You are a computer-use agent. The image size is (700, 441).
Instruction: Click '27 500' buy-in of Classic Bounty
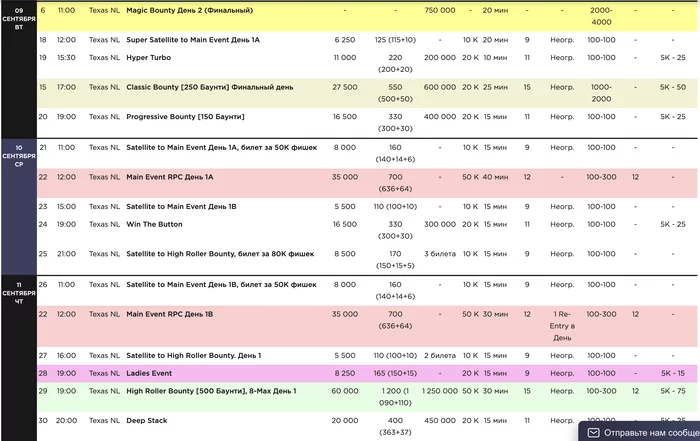click(x=345, y=87)
